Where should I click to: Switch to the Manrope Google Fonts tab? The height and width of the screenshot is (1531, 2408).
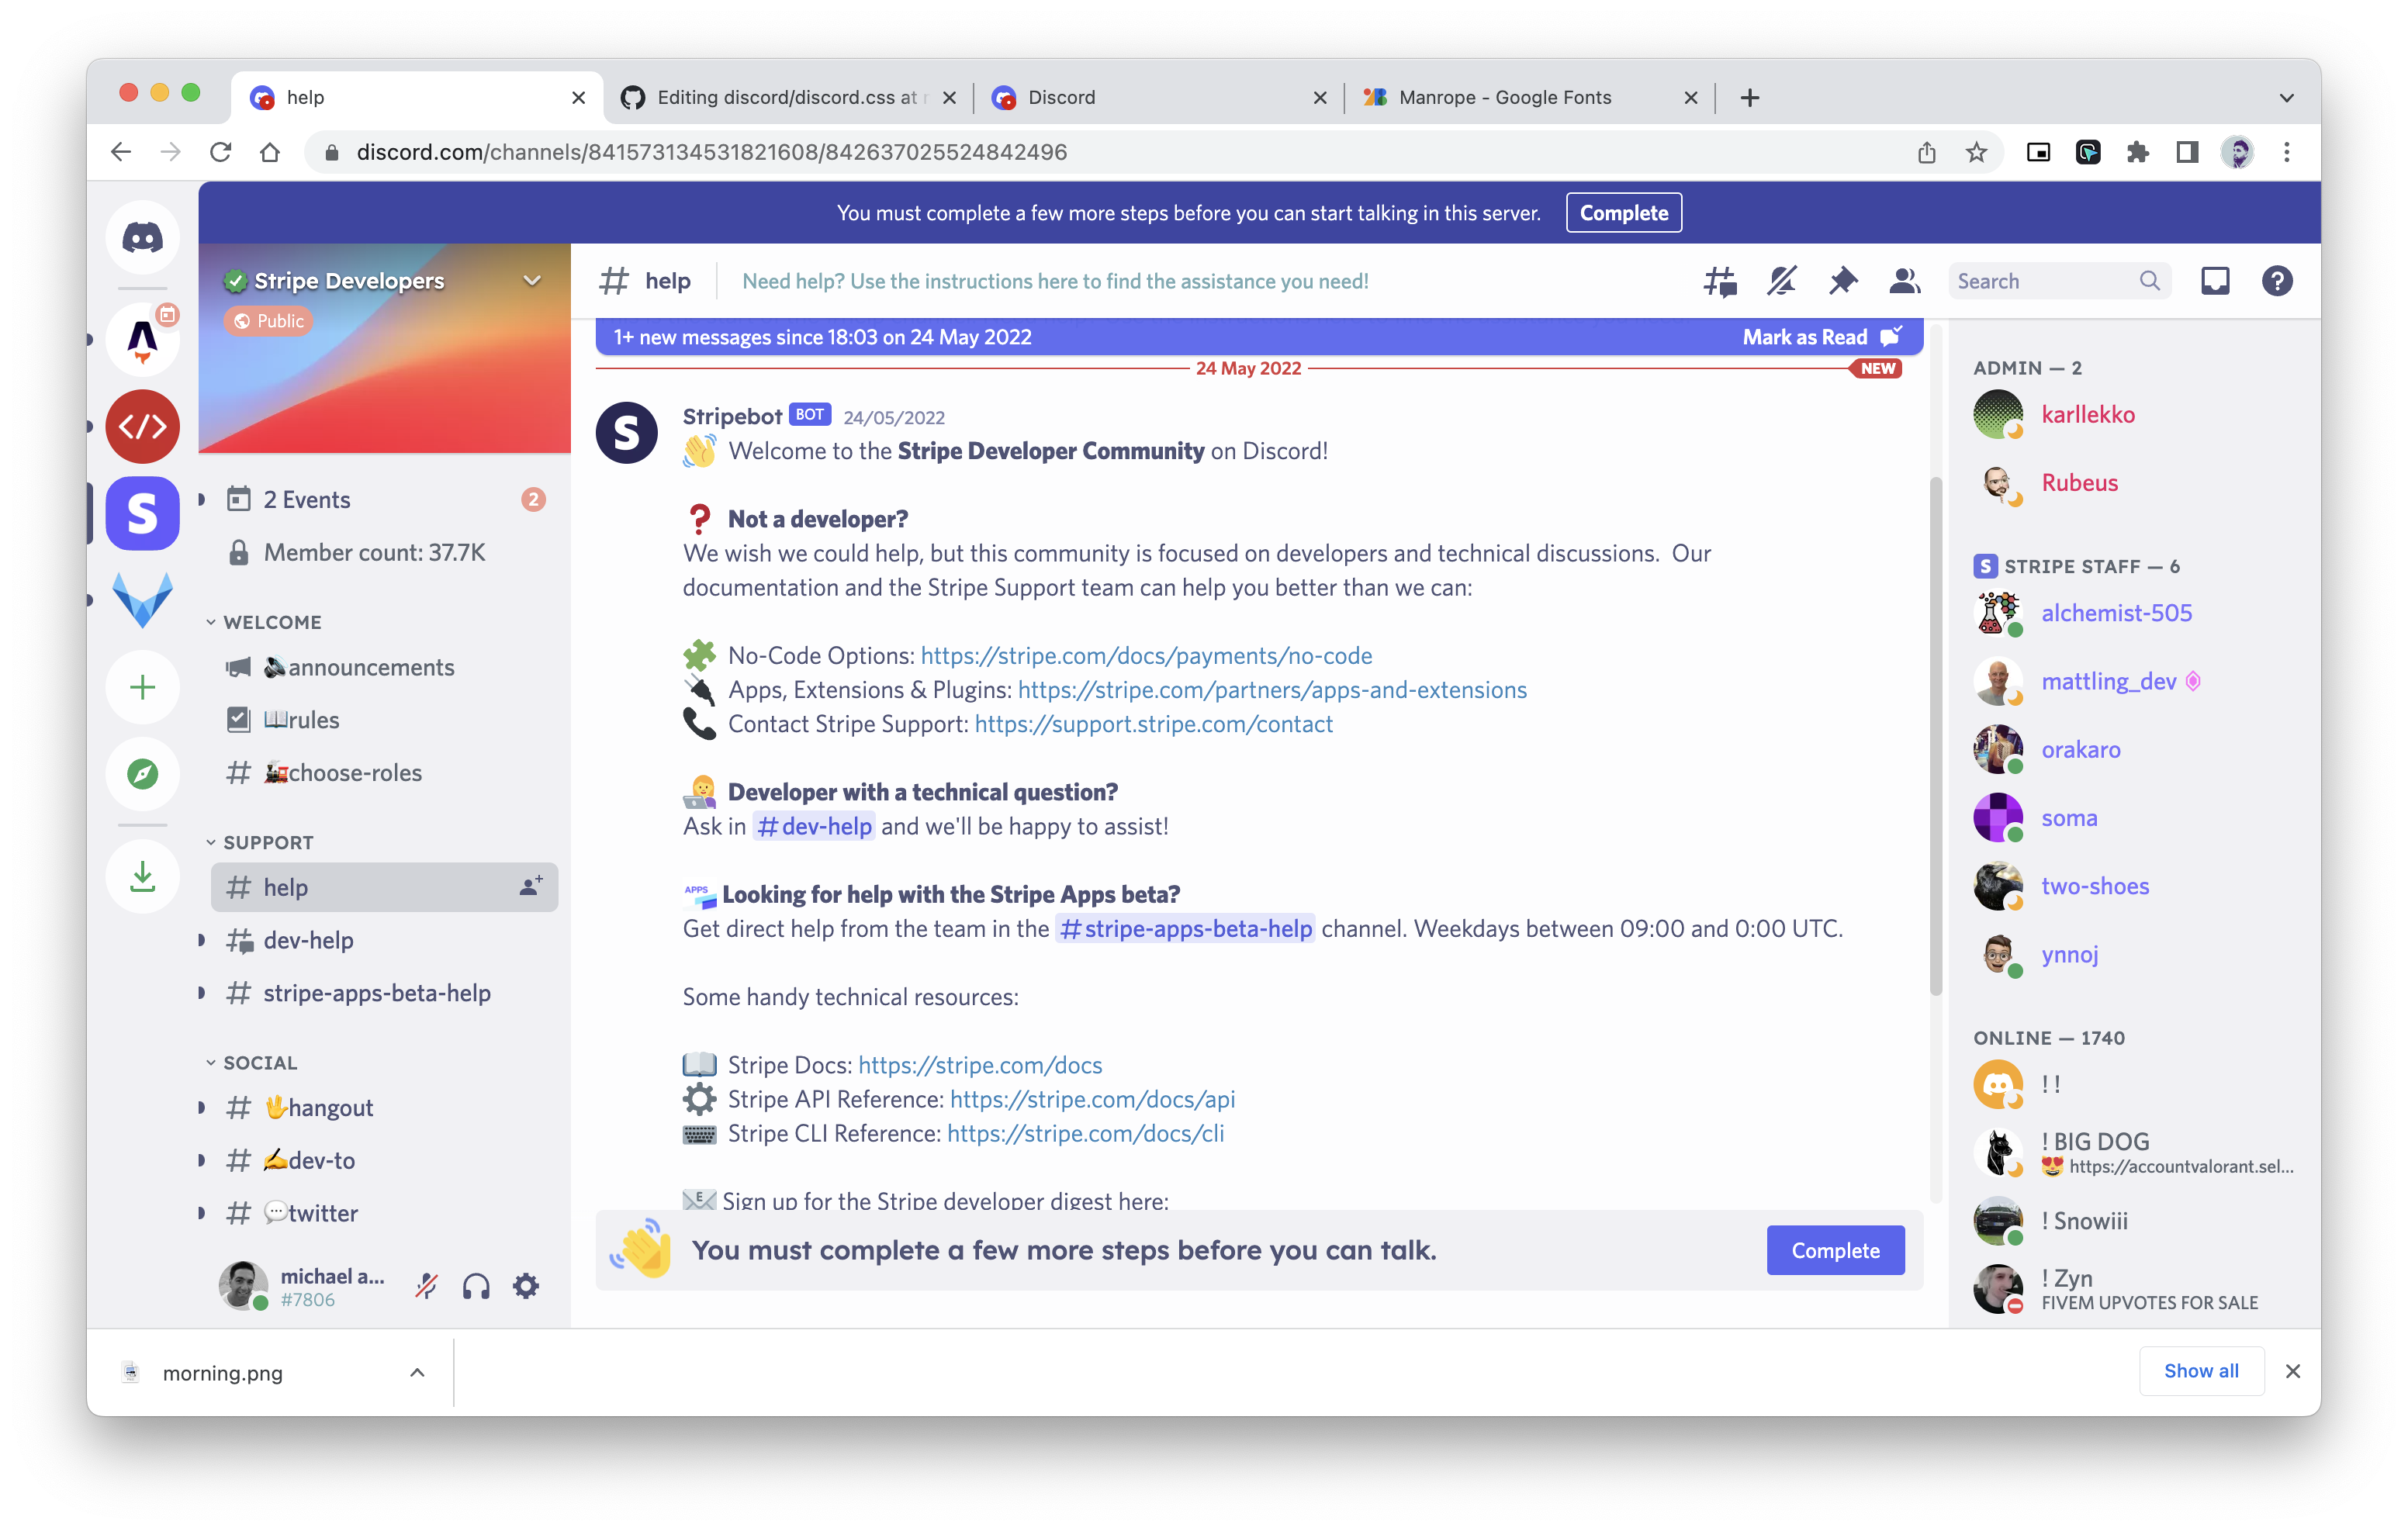(x=1504, y=97)
